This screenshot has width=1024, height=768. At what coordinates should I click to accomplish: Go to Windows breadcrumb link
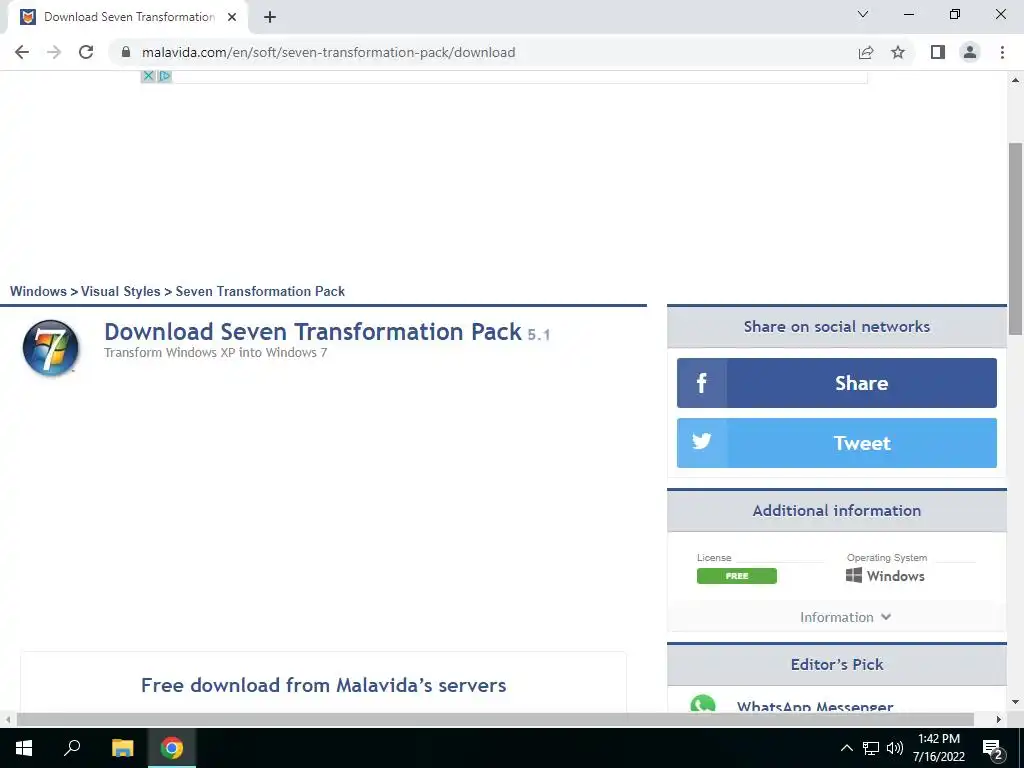(38, 291)
